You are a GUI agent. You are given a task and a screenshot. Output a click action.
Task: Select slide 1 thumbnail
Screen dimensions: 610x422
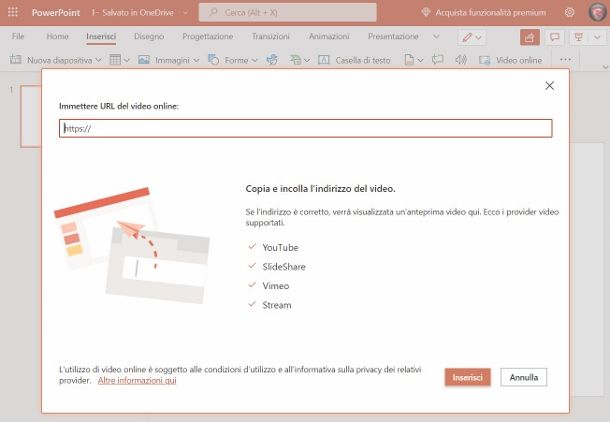[31, 116]
